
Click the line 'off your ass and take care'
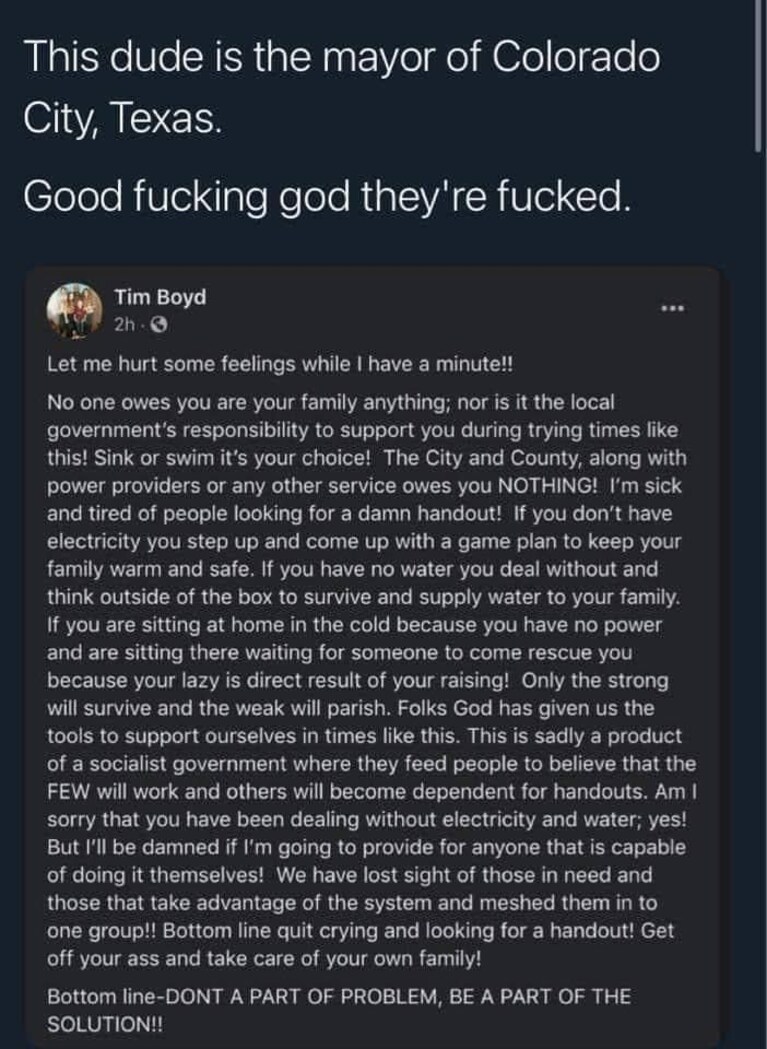pyautogui.click(x=264, y=959)
